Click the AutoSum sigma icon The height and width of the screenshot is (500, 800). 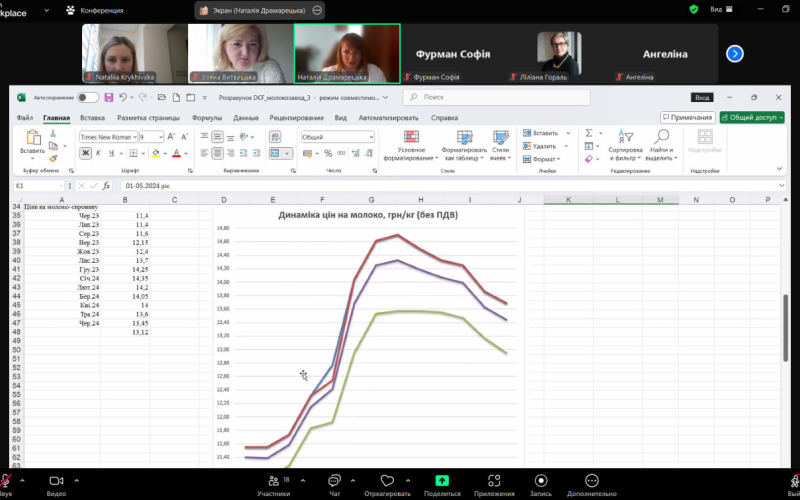589,133
